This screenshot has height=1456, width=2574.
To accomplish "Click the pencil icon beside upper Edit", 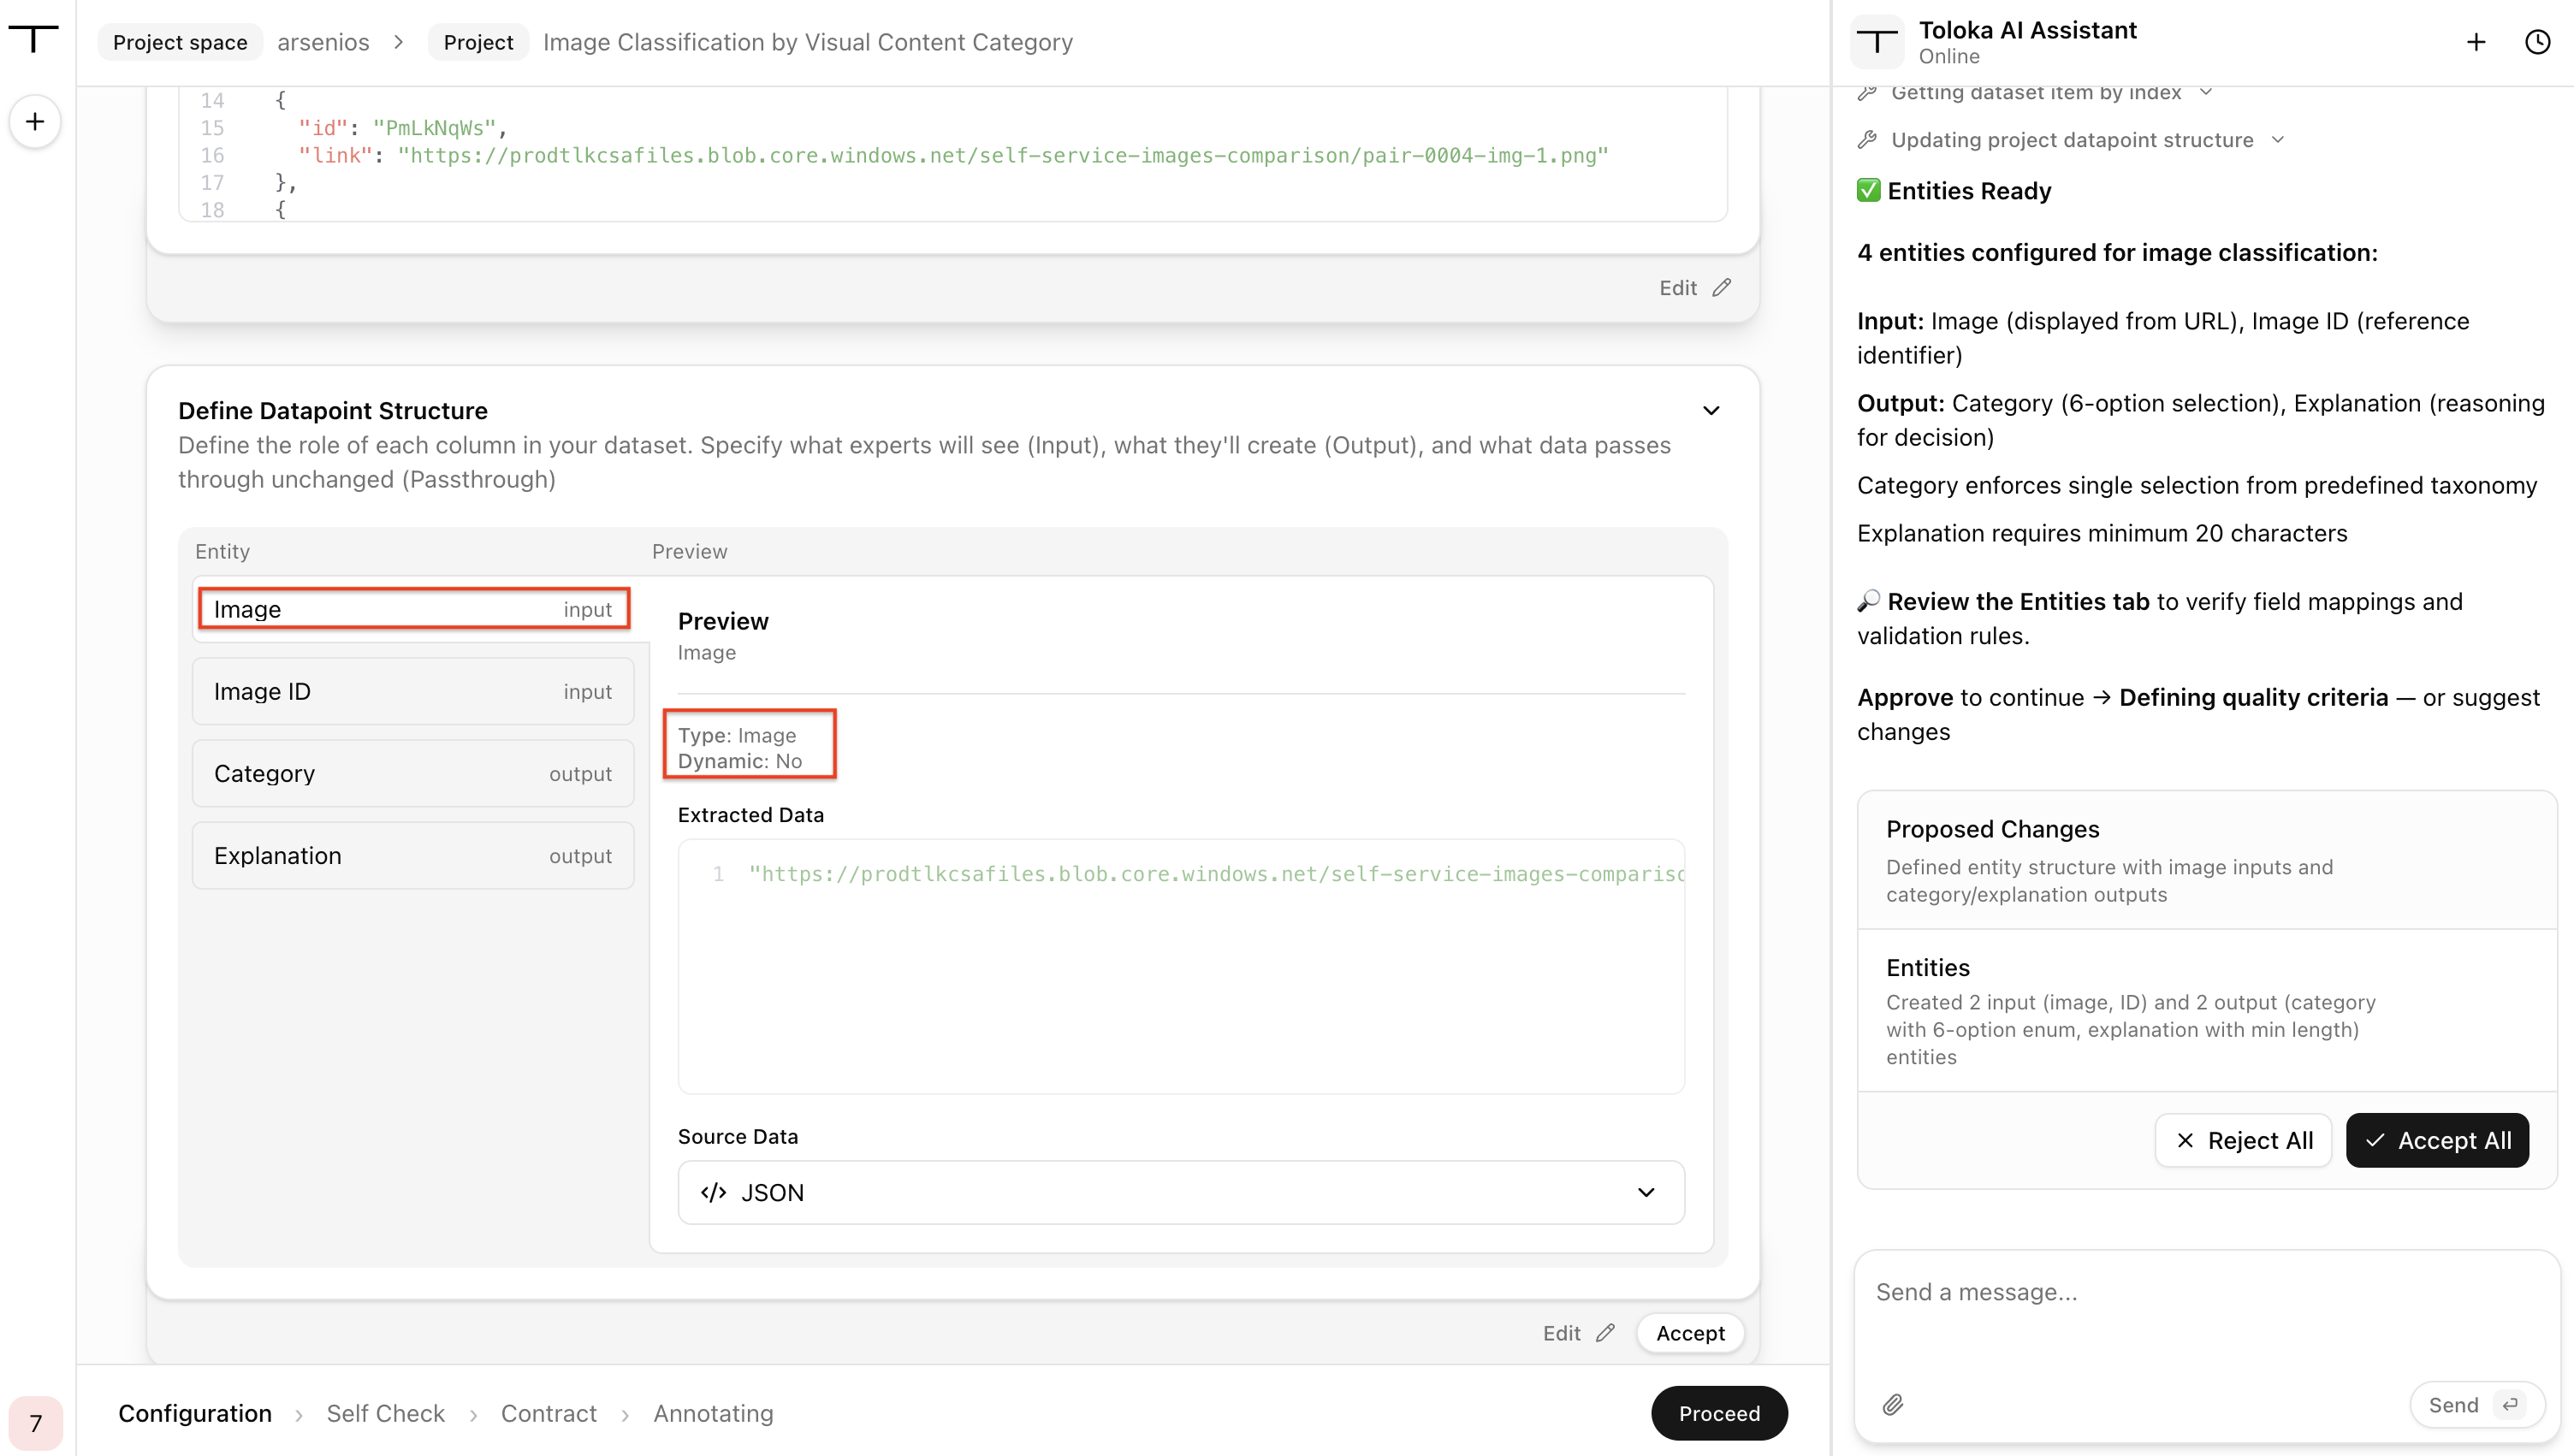I will tap(1721, 288).
